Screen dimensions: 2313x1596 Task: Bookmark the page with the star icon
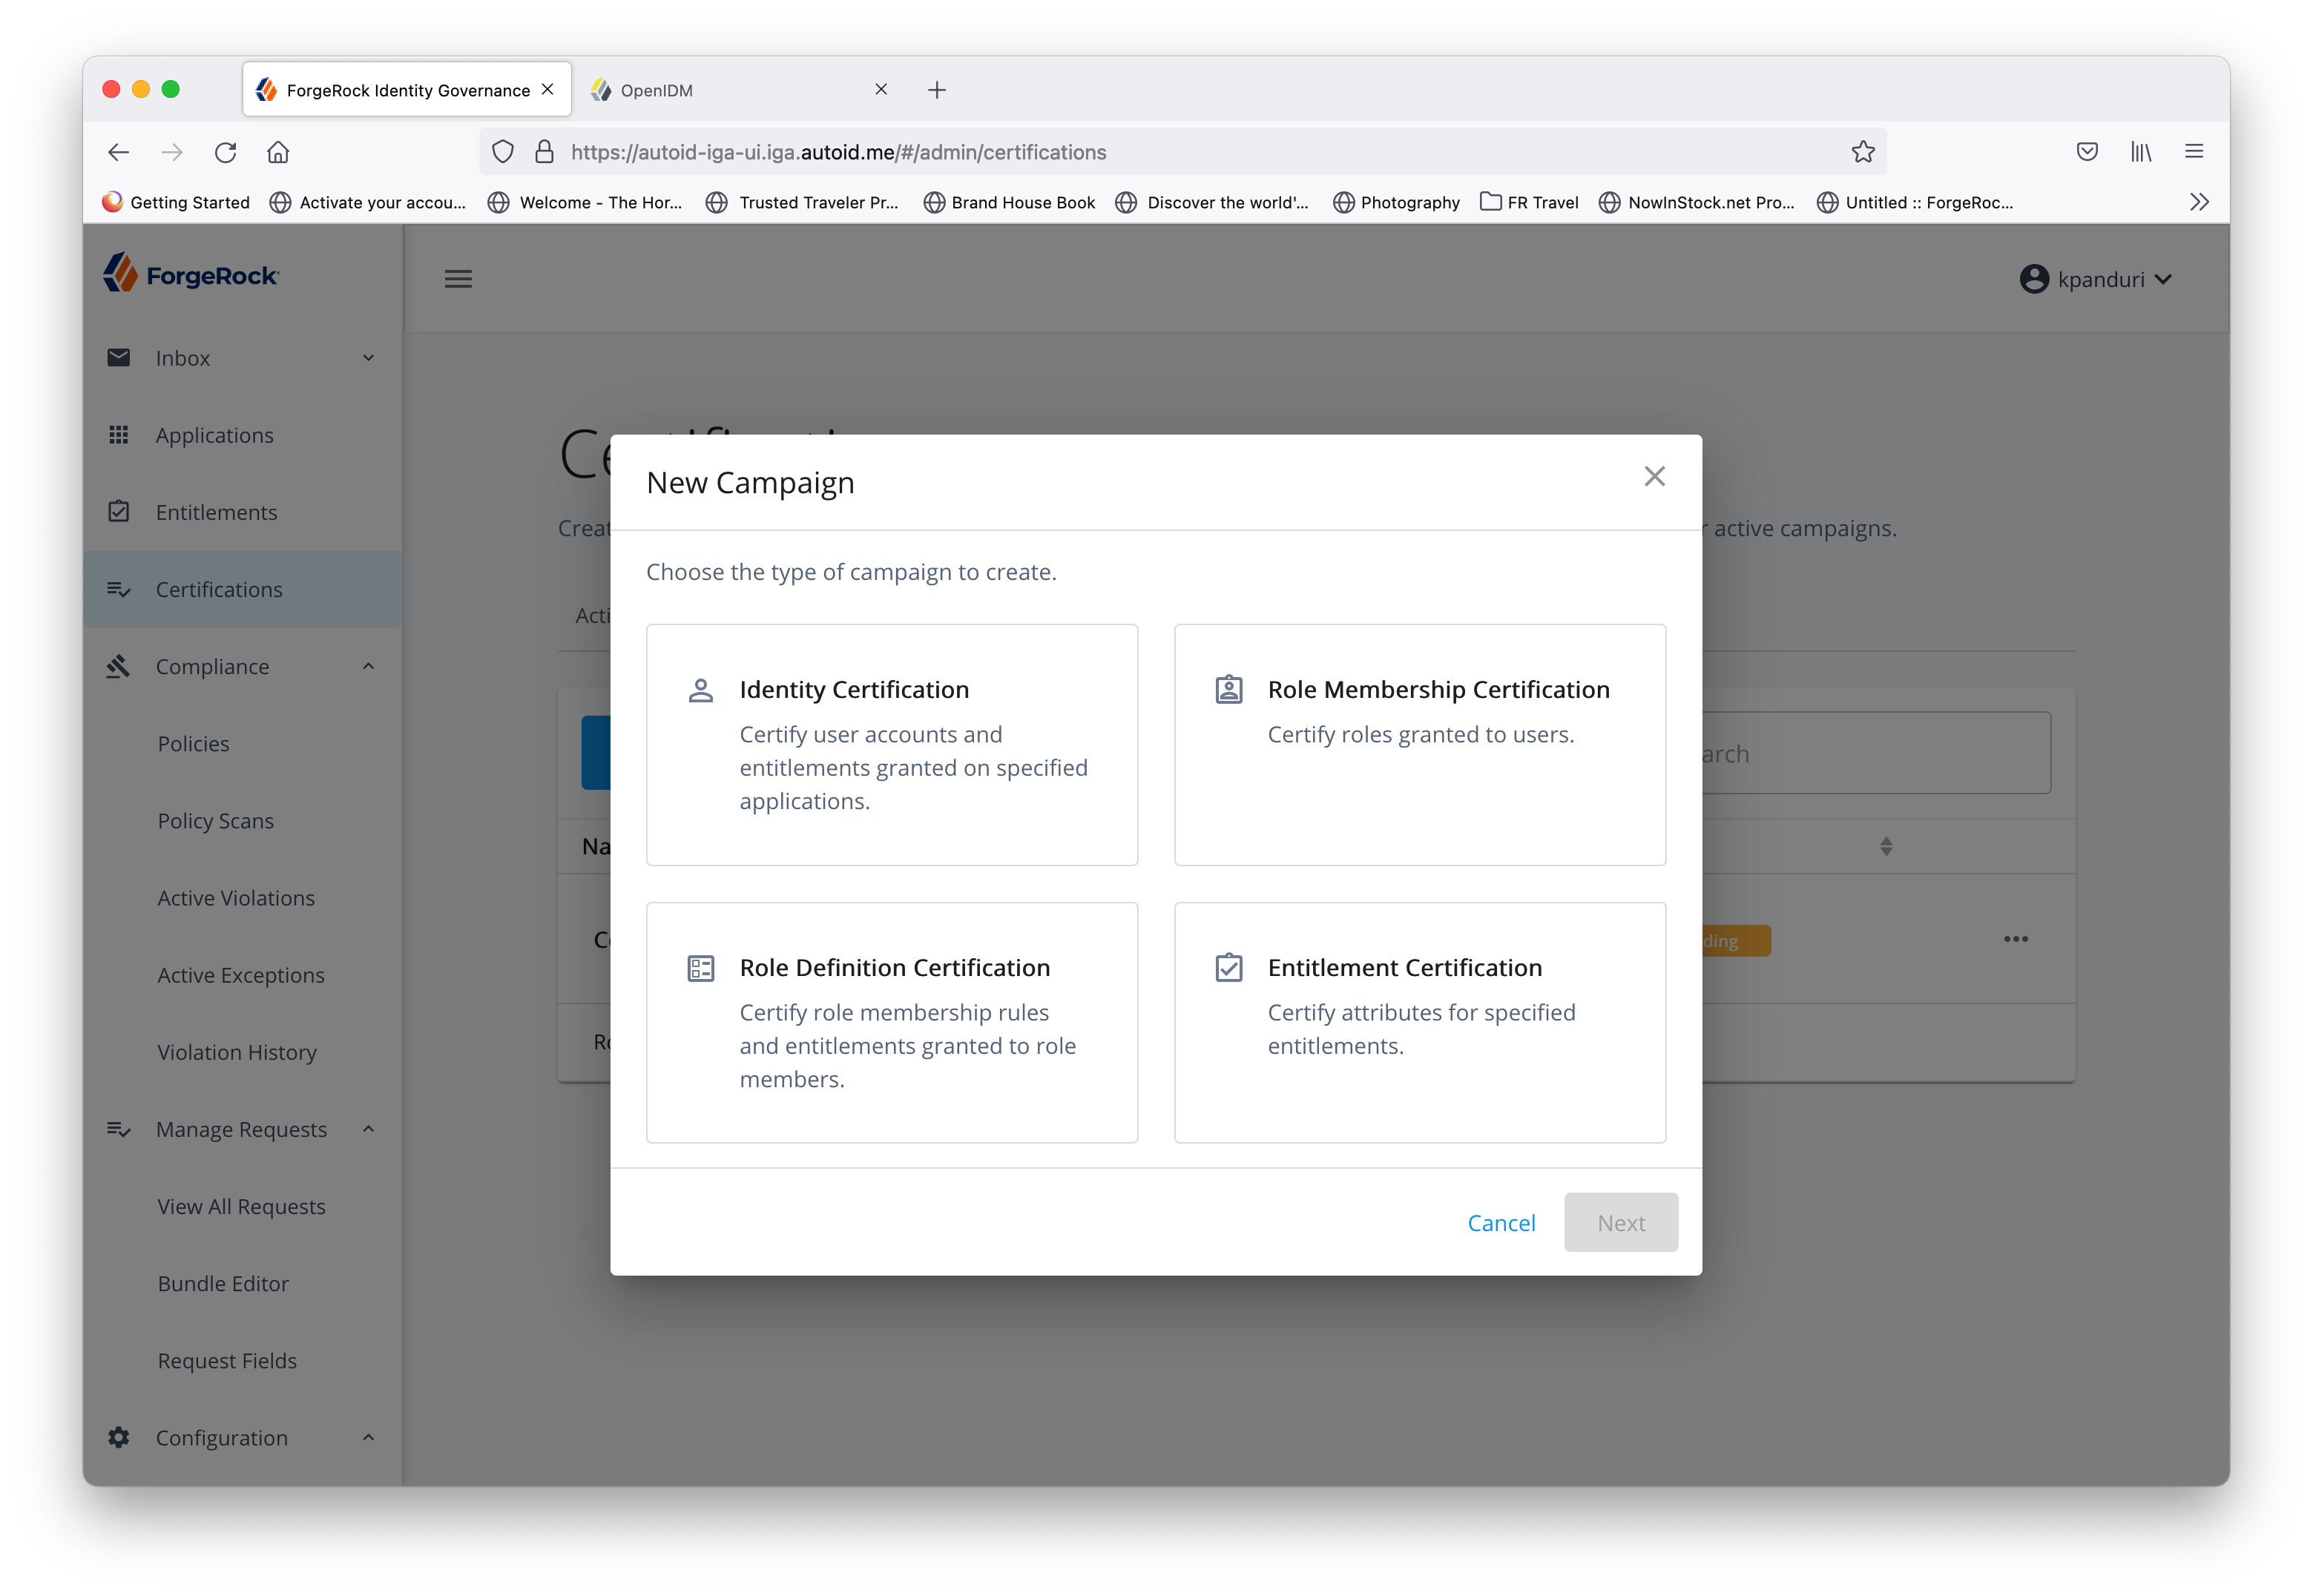(1862, 152)
